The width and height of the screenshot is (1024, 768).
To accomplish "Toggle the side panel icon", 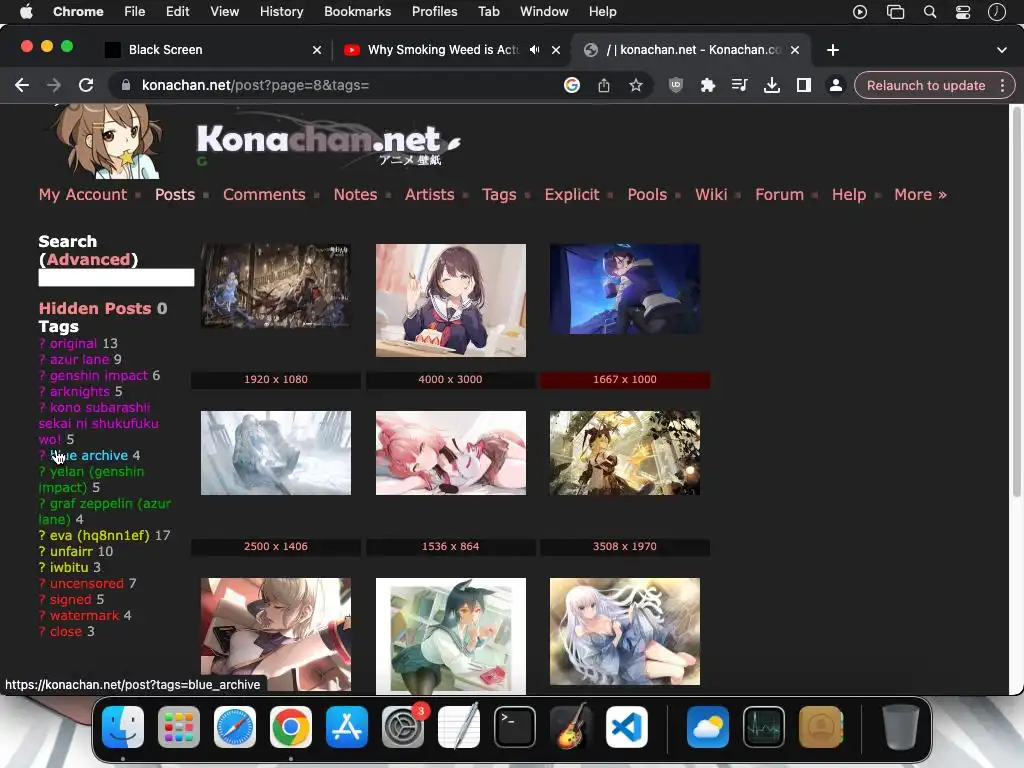I will coord(803,86).
